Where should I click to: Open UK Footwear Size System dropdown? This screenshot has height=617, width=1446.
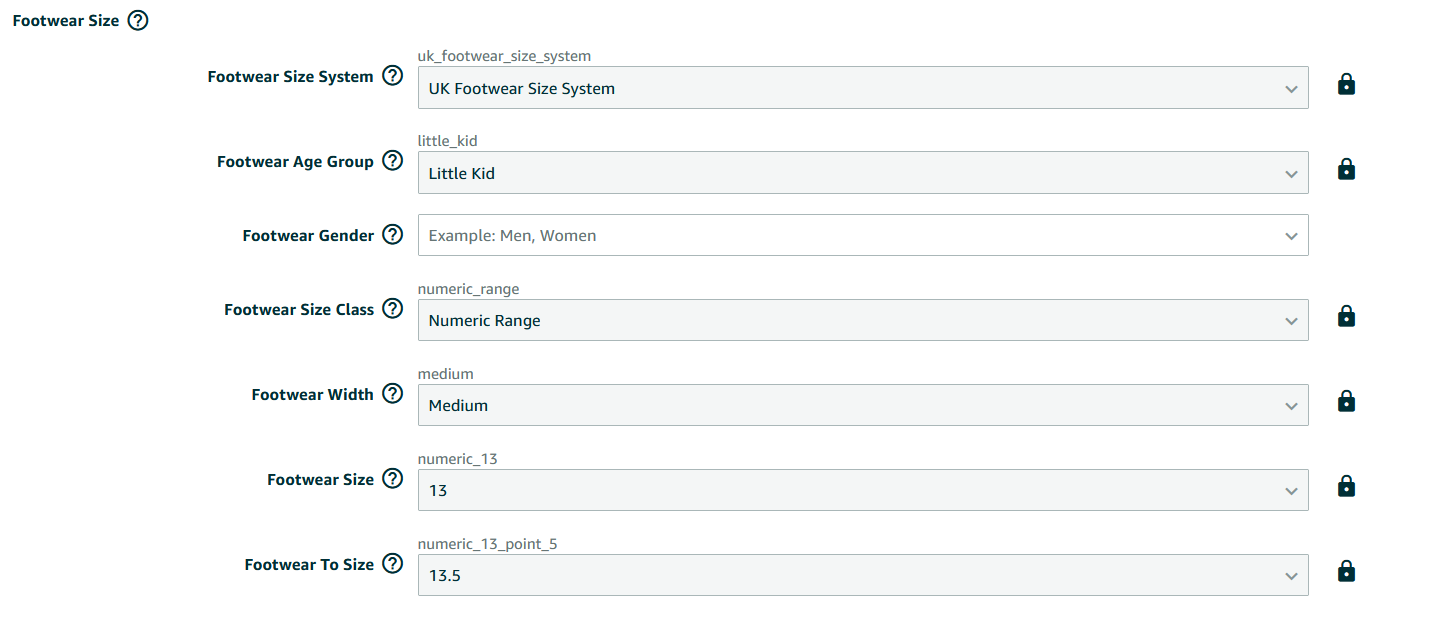(862, 88)
